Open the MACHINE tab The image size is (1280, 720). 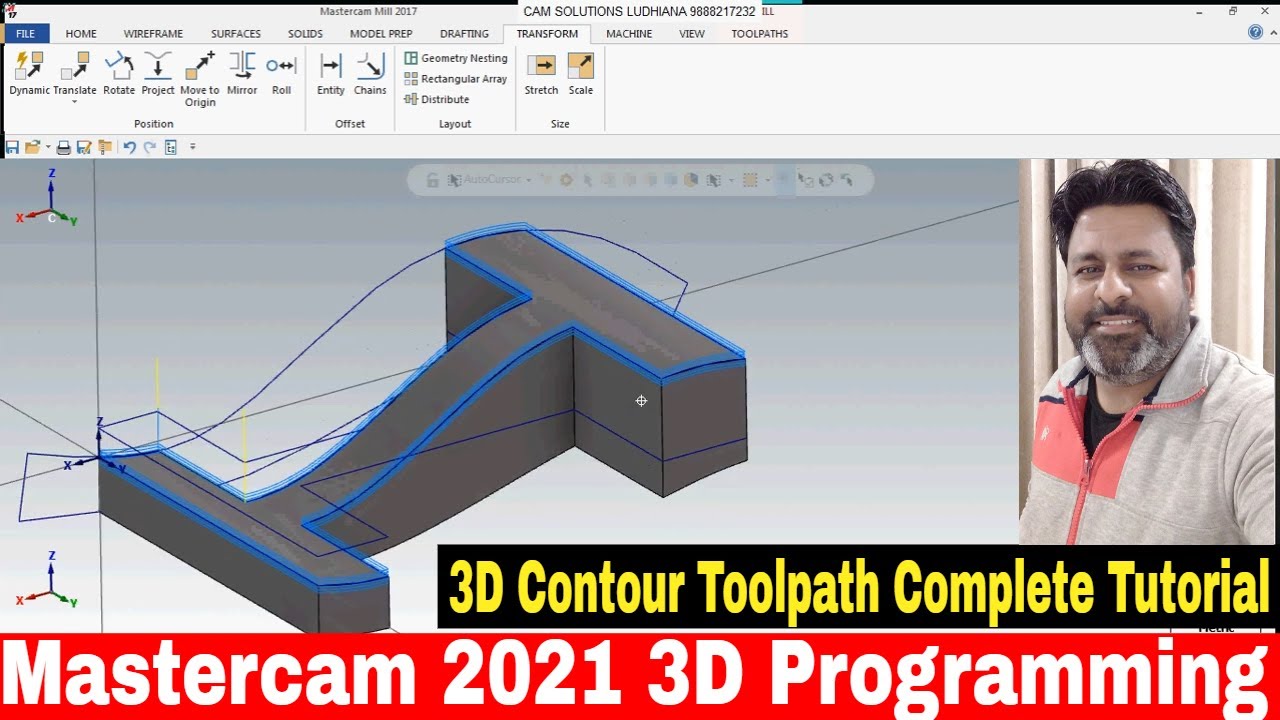[629, 33]
